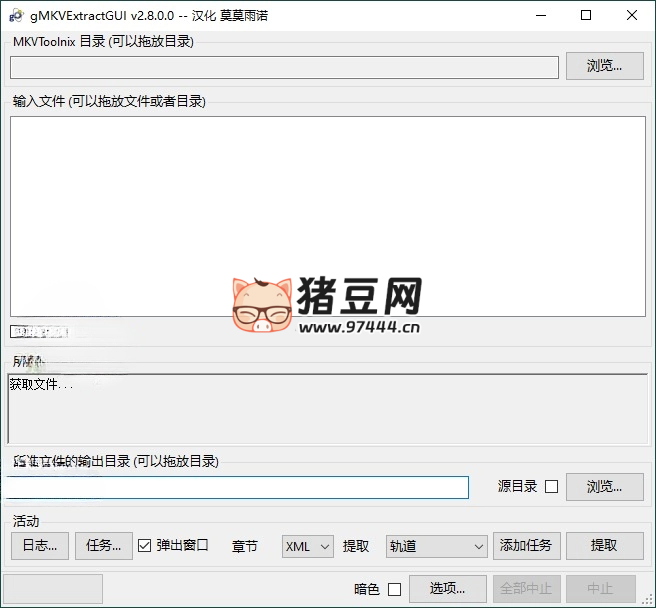Click the MKVToolnix directory path field
This screenshot has height=608, width=656.
[x=284, y=67]
